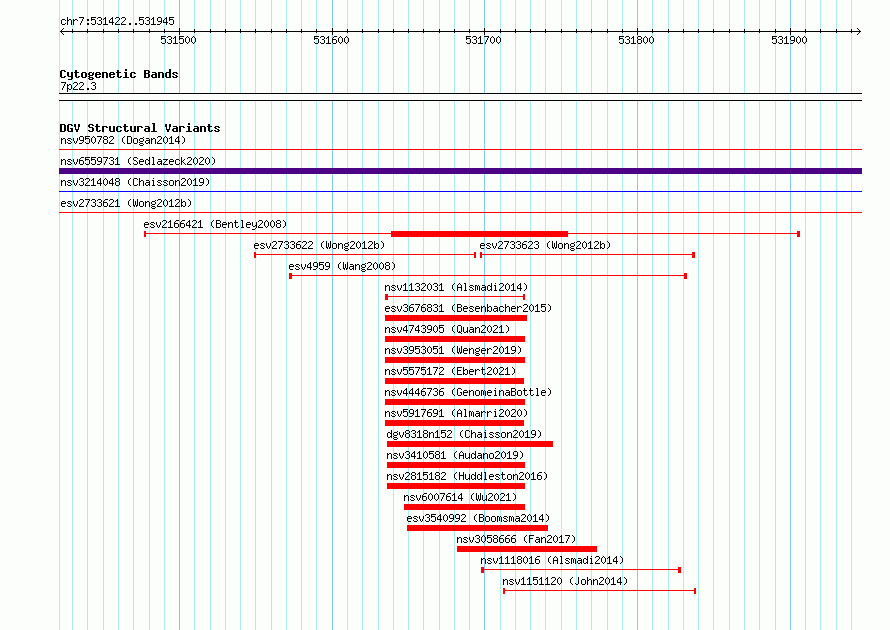
Task: Open nsv3058666 (Fan2017) variant
Action: (x=516, y=539)
